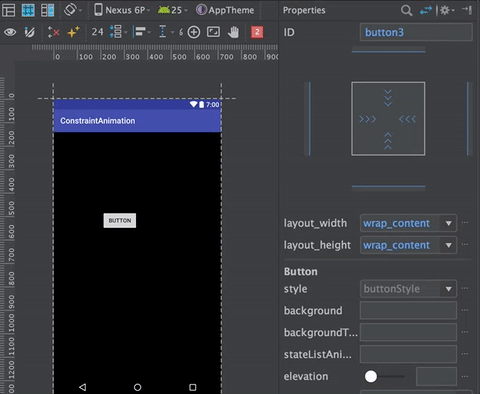480x394 pixels.
Task: Click Clear All Constraints icon
Action: tap(53, 32)
